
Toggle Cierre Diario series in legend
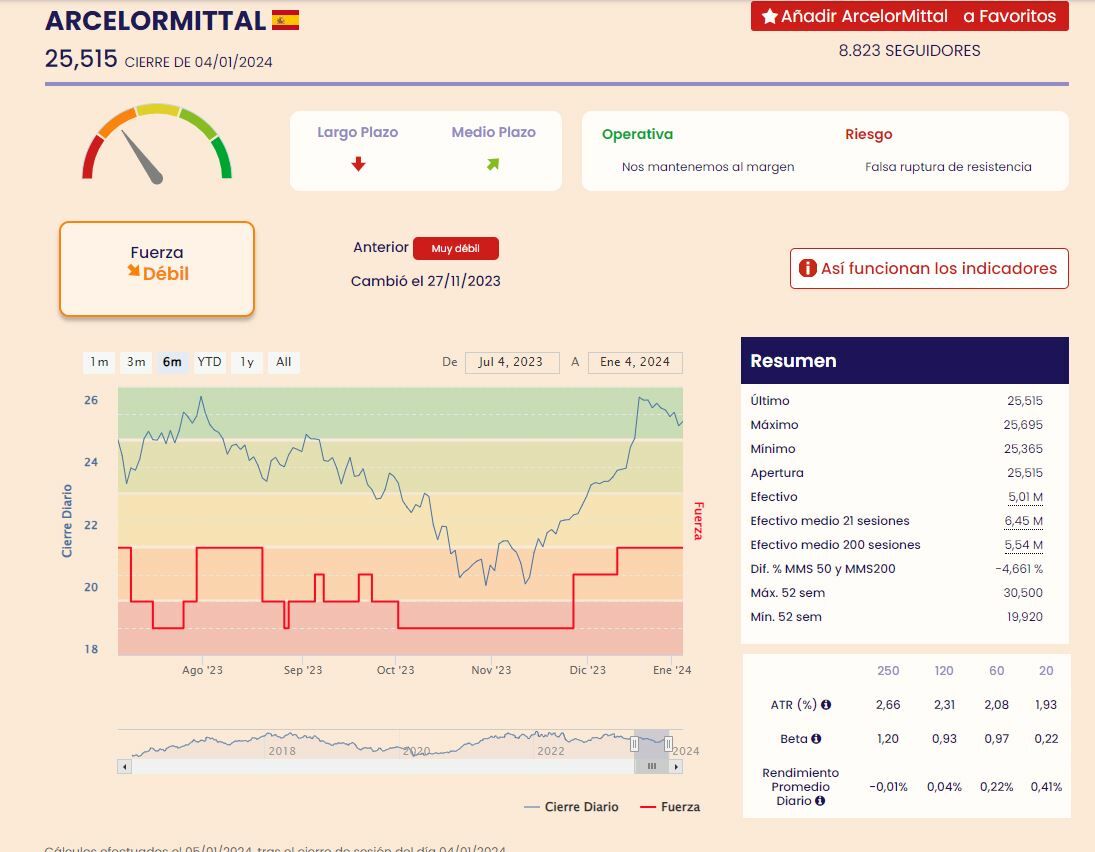click(571, 807)
